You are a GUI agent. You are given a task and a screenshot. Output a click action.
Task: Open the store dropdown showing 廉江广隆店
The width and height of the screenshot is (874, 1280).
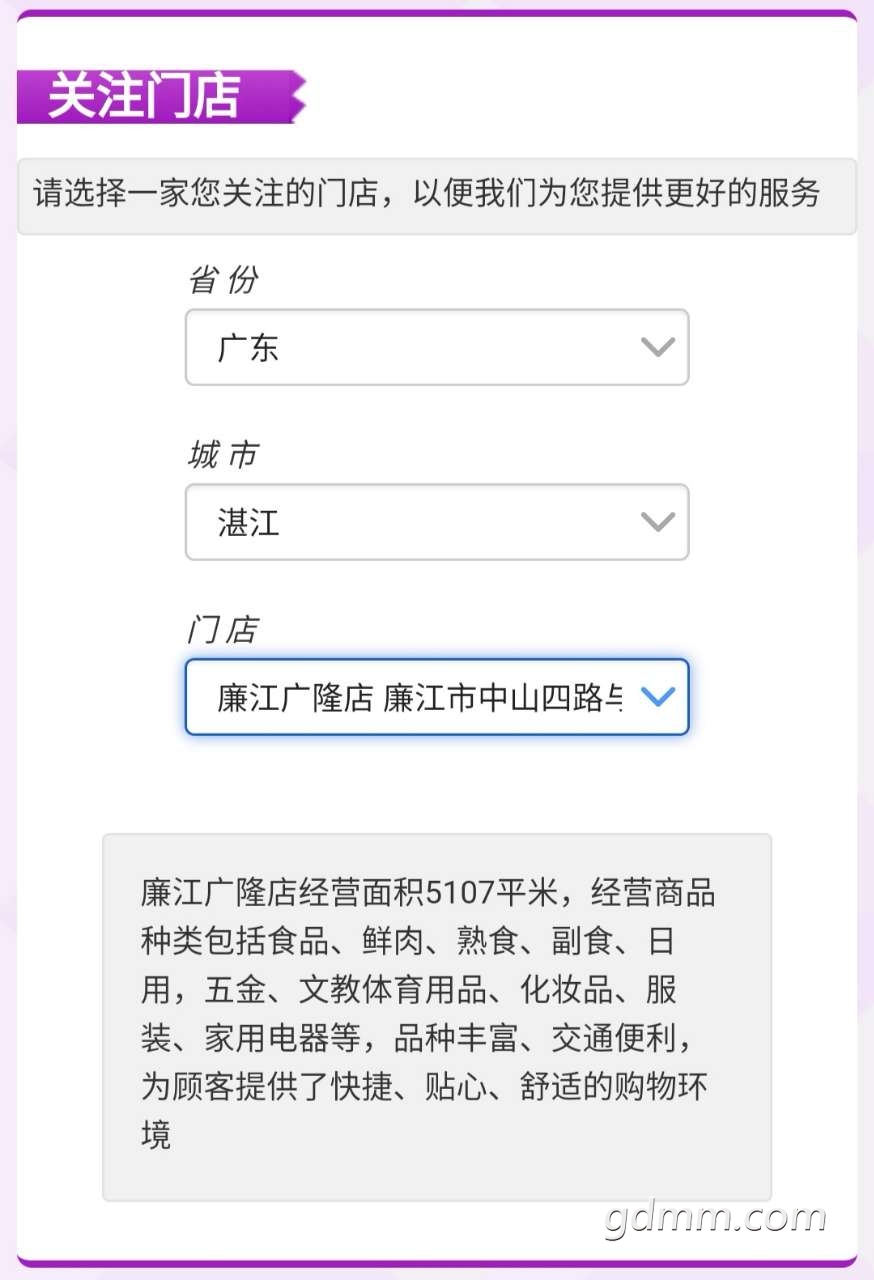[420, 697]
